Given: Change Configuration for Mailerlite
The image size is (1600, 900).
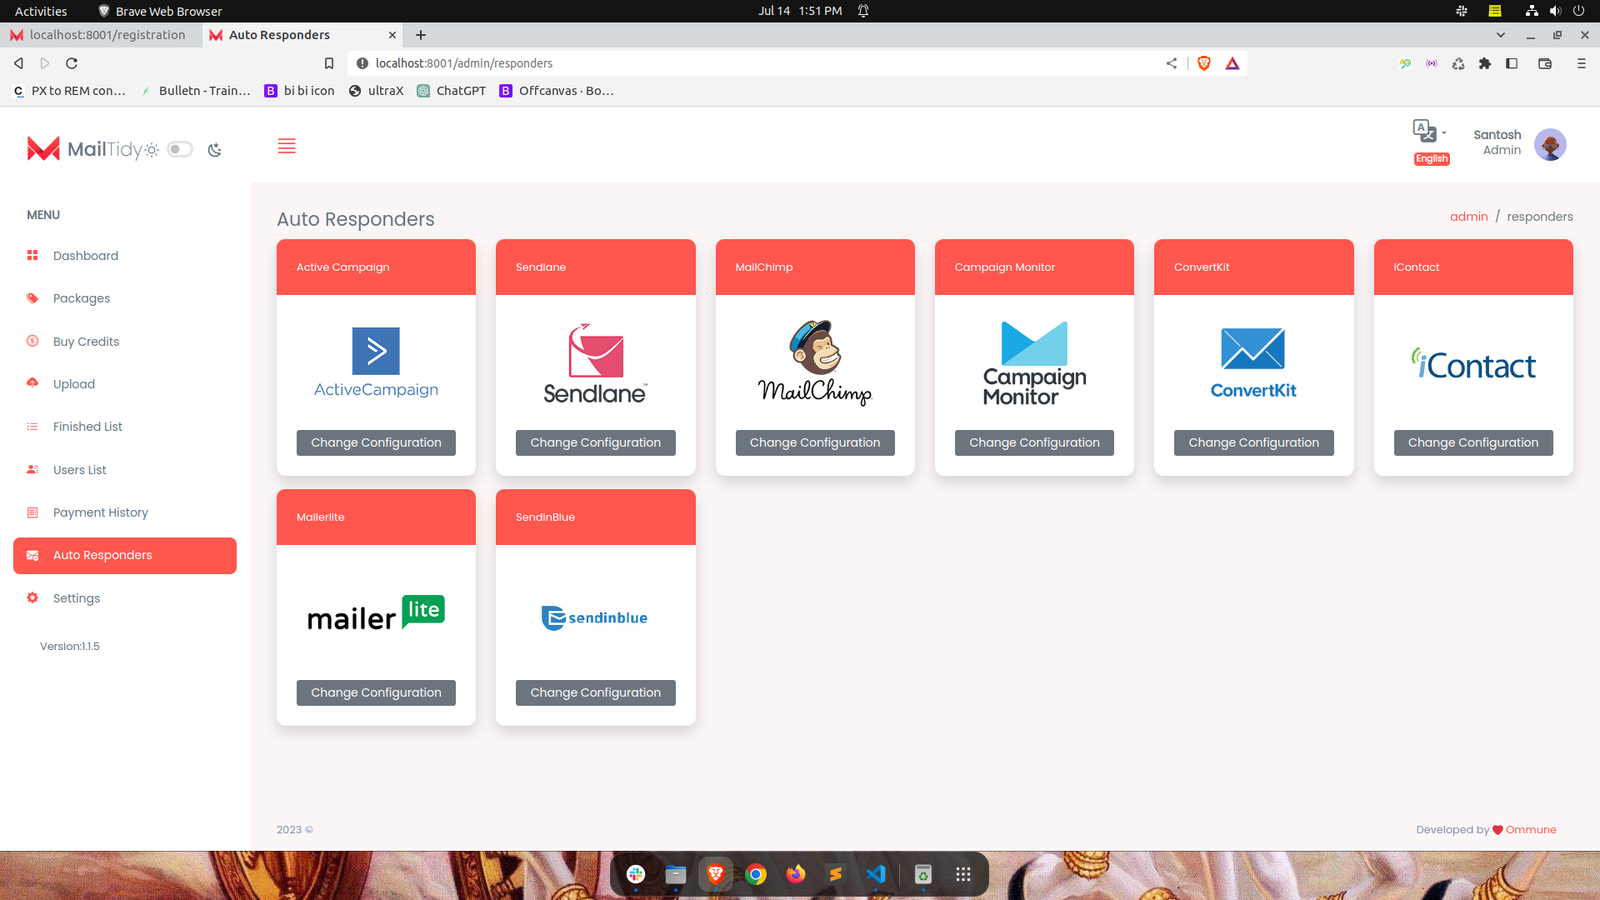Looking at the screenshot, I should 376,693.
